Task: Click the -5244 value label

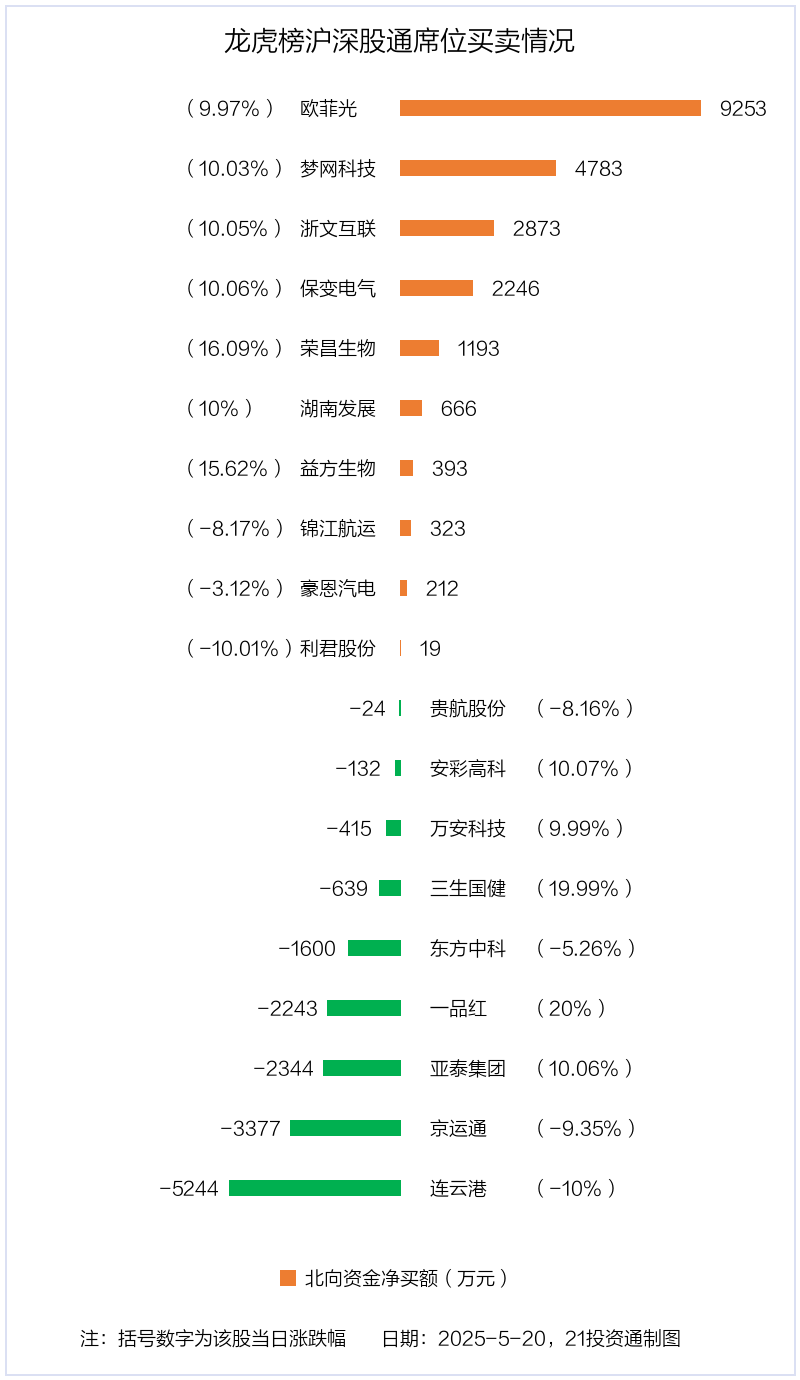Action: point(188,1188)
